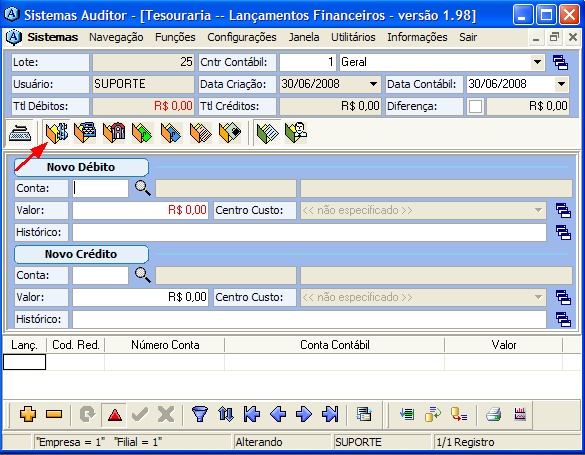Go to the first record arrow icon

(x=252, y=414)
